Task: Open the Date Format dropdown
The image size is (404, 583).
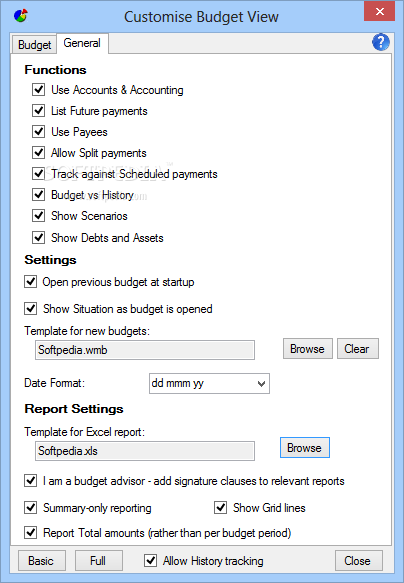Action: click(x=209, y=383)
